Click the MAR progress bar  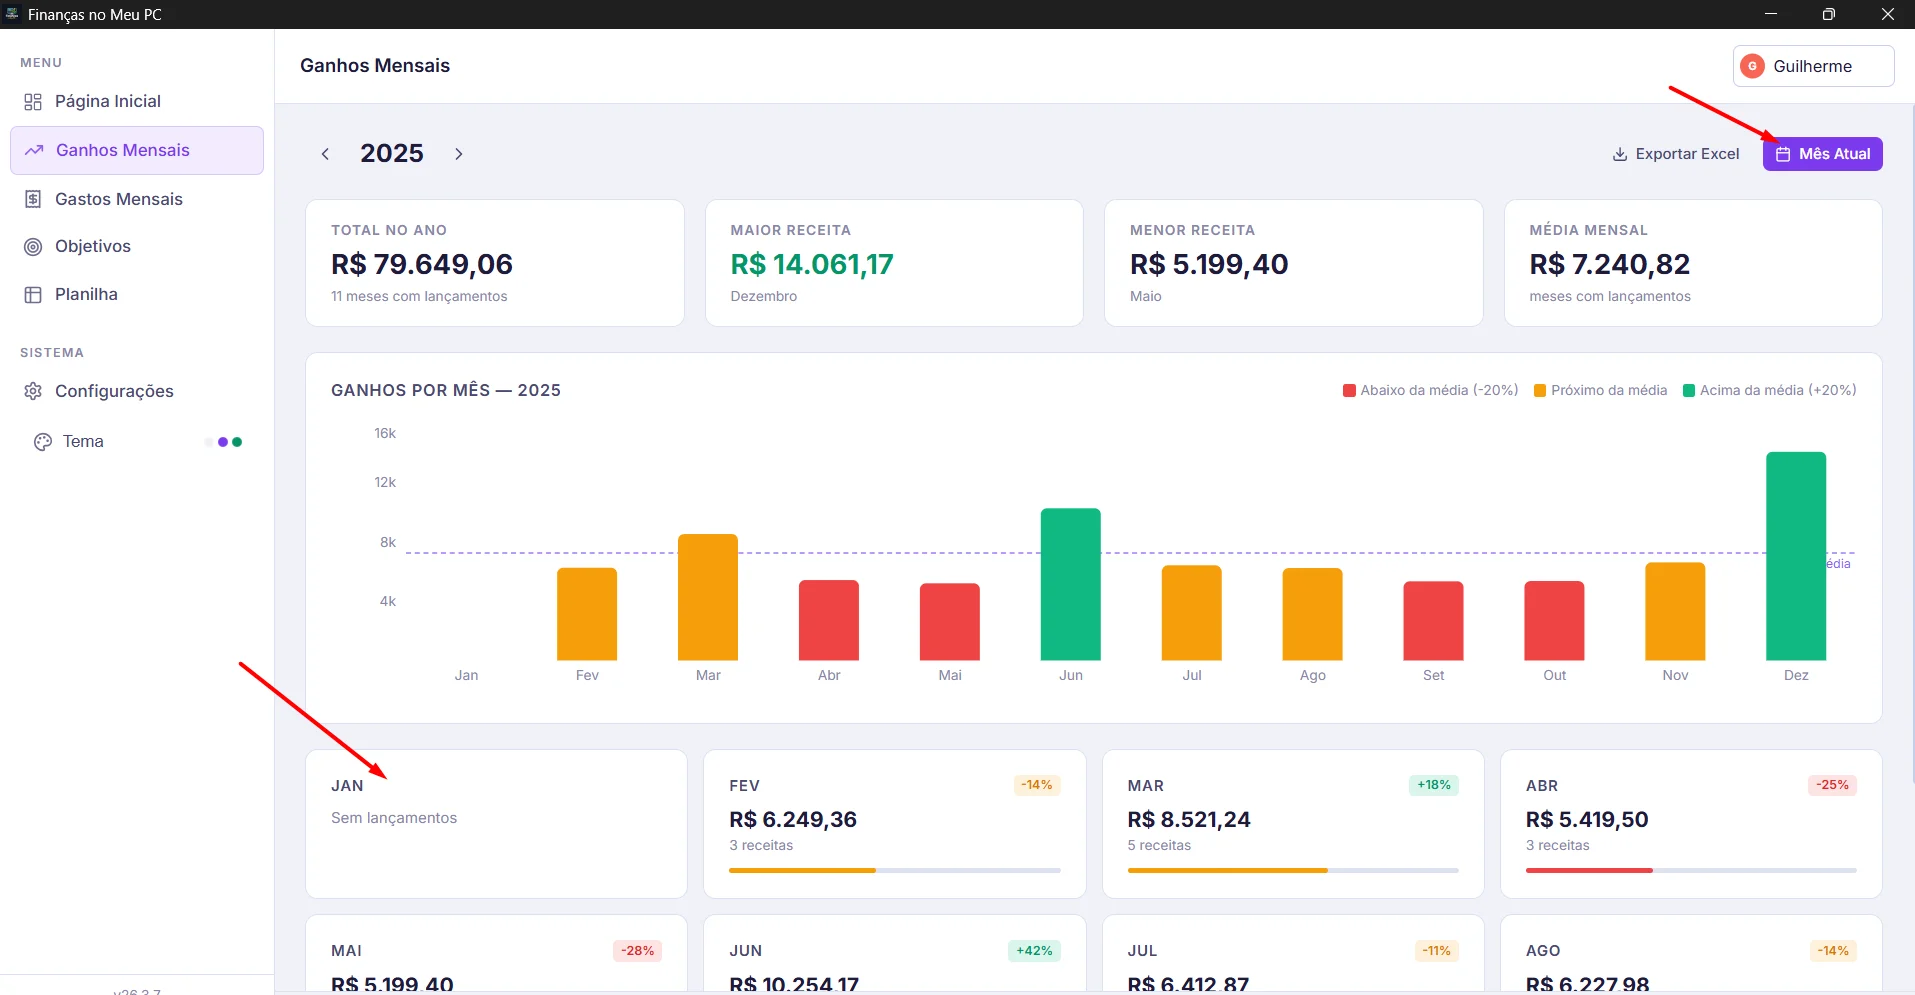point(1292,870)
